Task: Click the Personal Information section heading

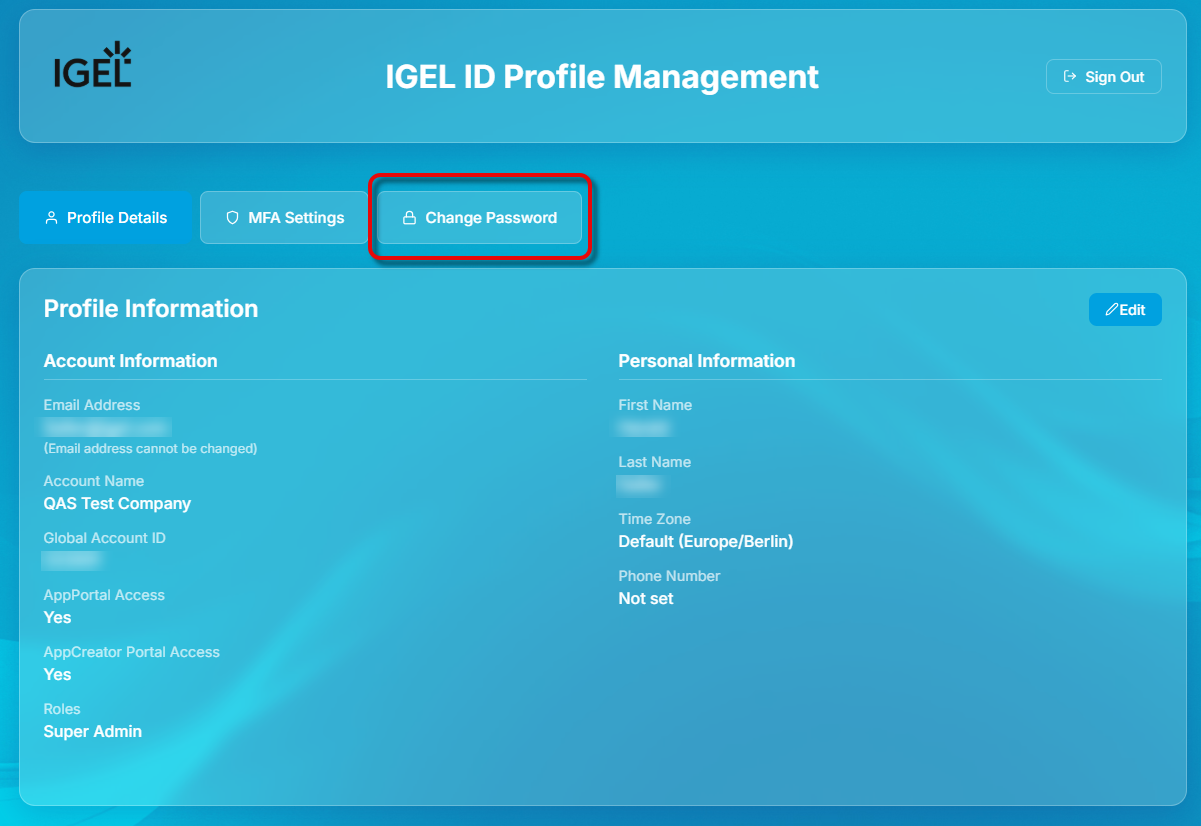Action: click(x=707, y=360)
